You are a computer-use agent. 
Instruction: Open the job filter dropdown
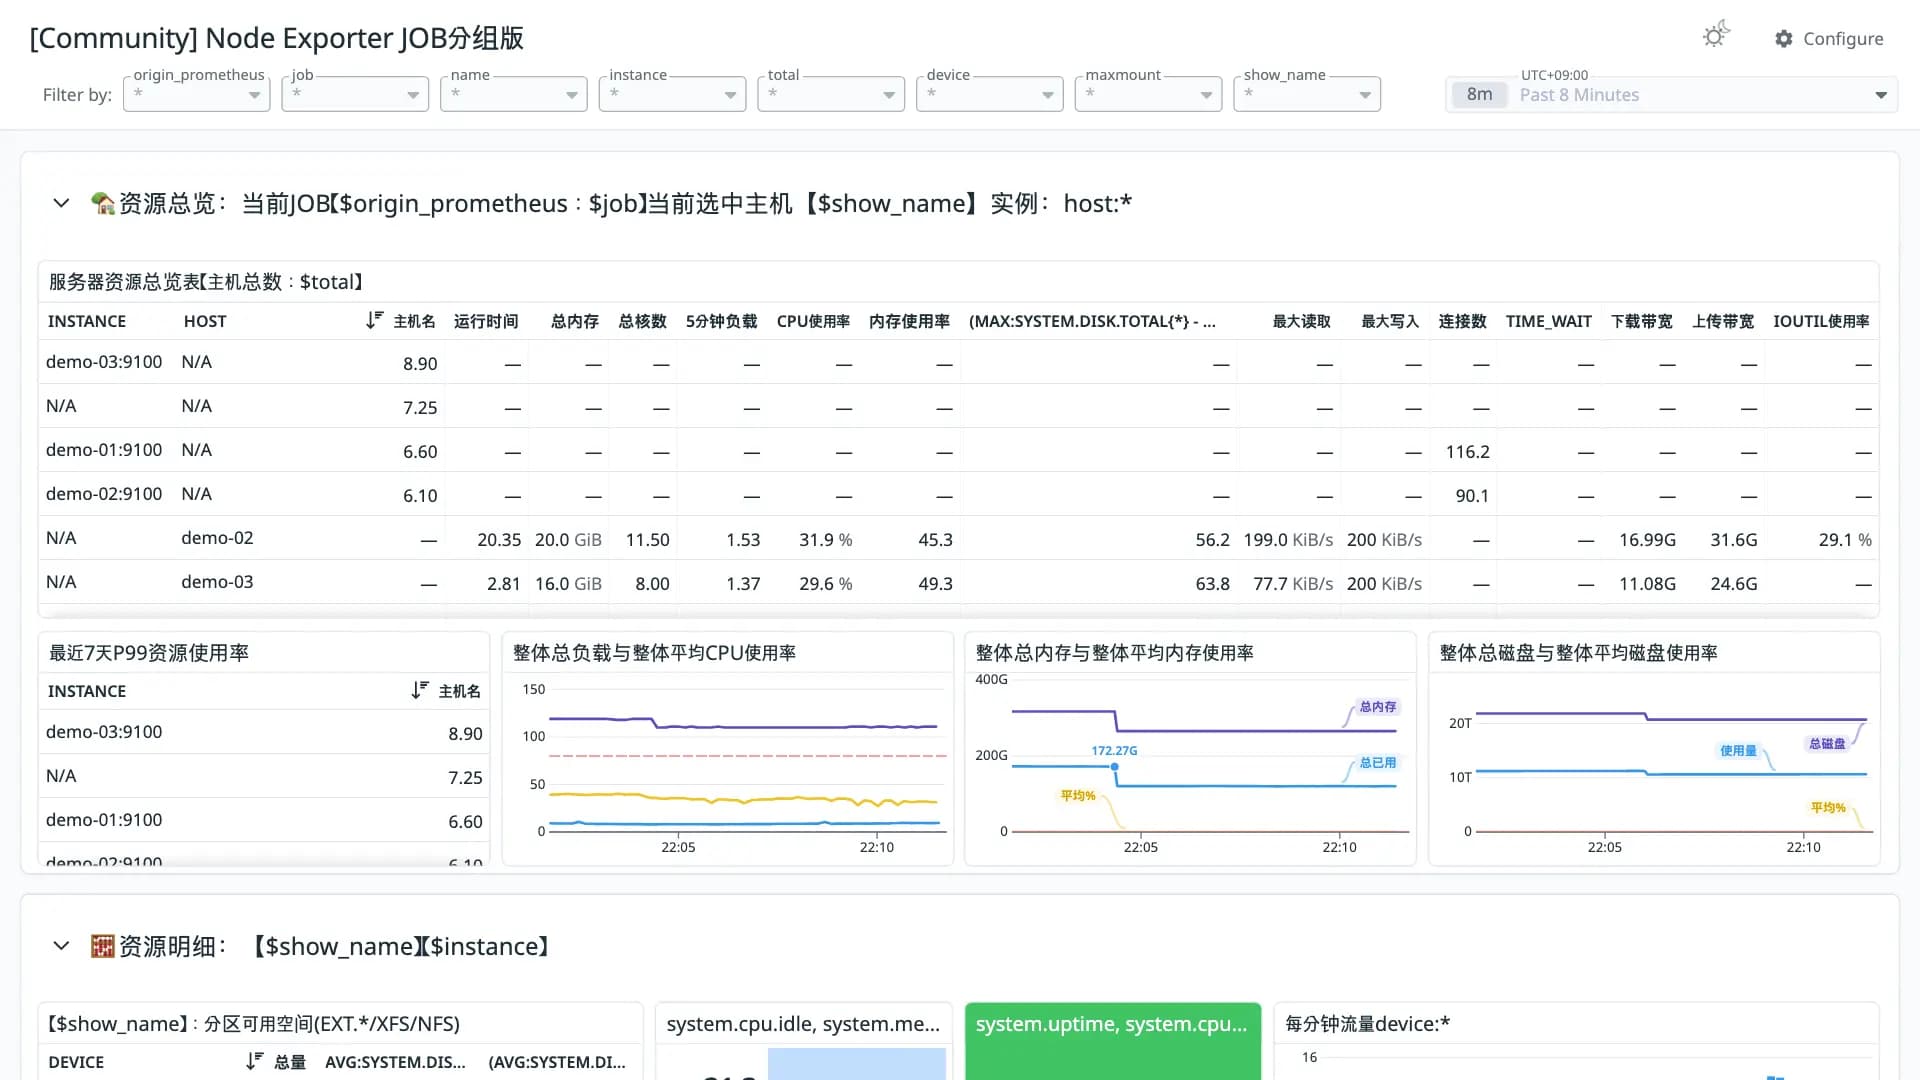355,94
